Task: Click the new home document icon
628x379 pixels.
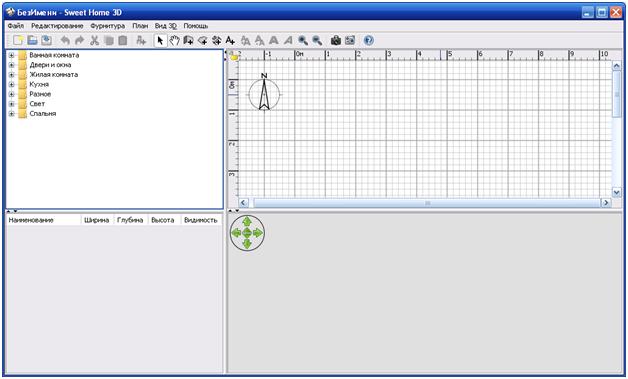Action: pos(18,40)
